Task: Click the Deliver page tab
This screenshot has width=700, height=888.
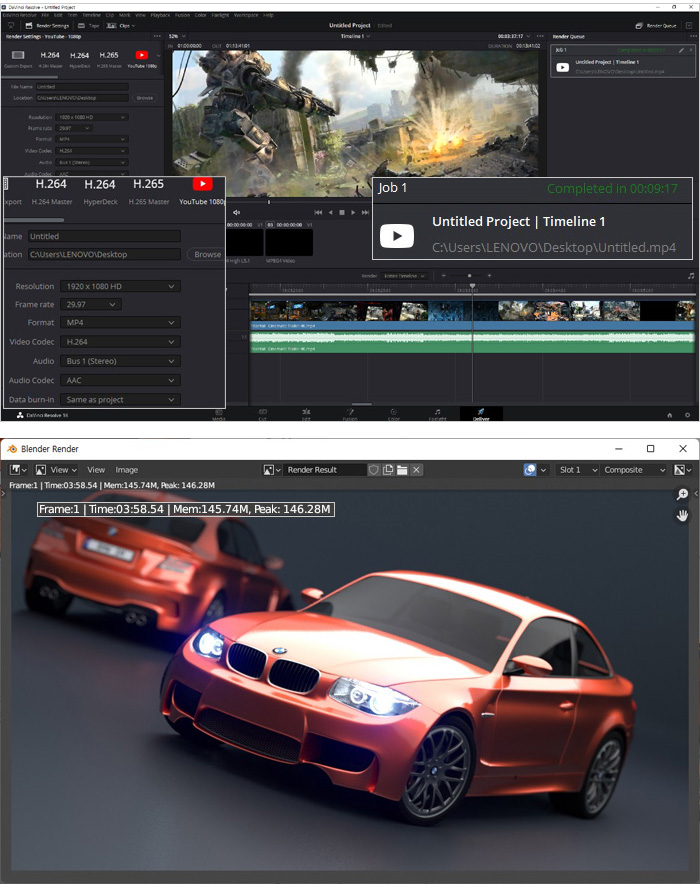Action: point(481,414)
